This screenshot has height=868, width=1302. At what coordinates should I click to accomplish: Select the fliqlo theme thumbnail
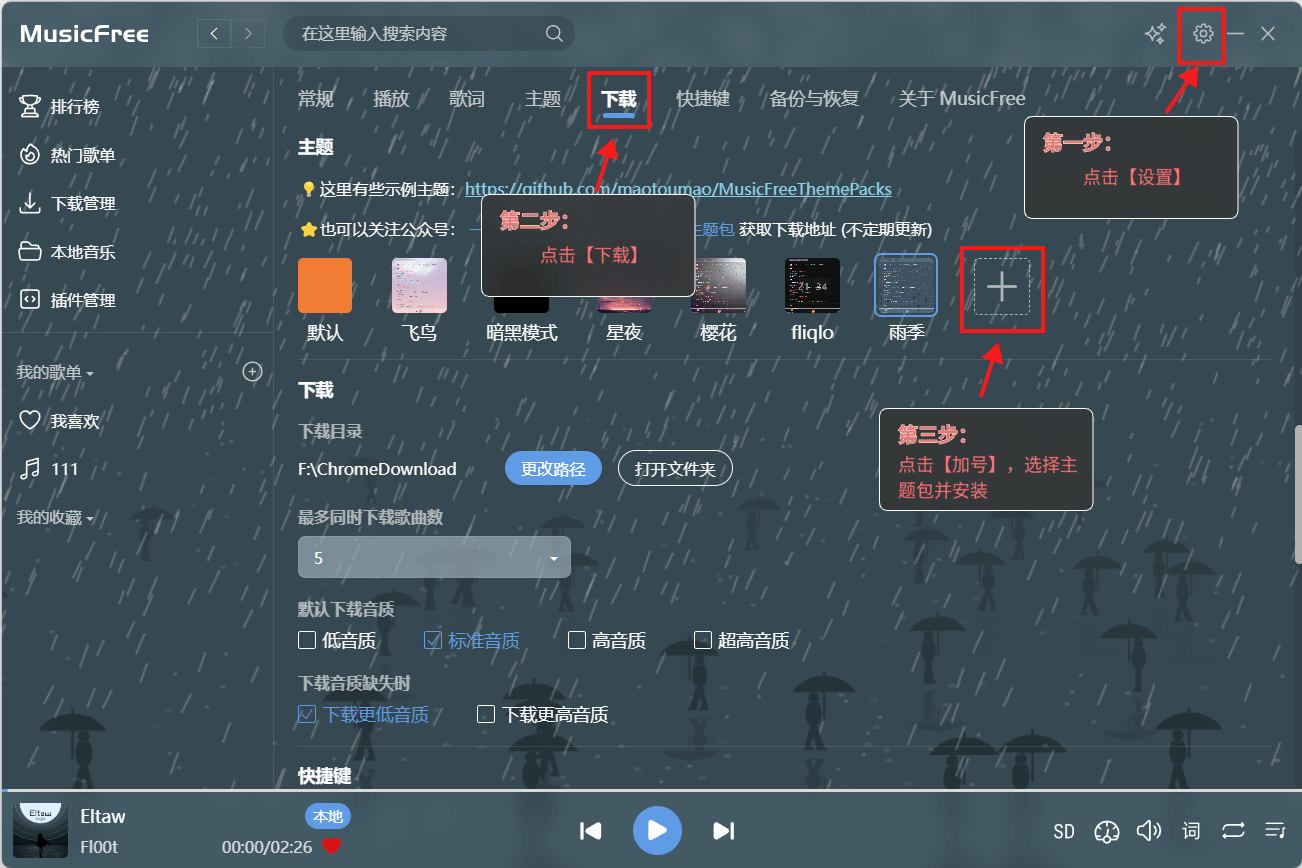tap(812, 286)
